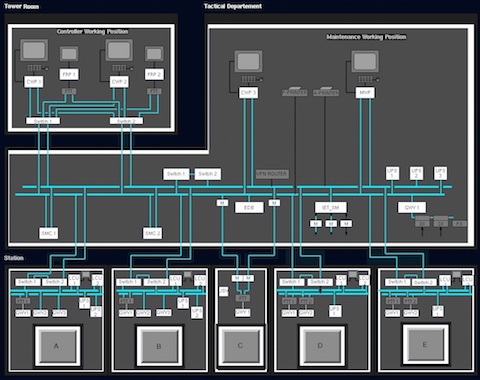The height and width of the screenshot is (380, 480).
Task: Select UPS 3 in the Tactical Department
Action: tap(440, 173)
